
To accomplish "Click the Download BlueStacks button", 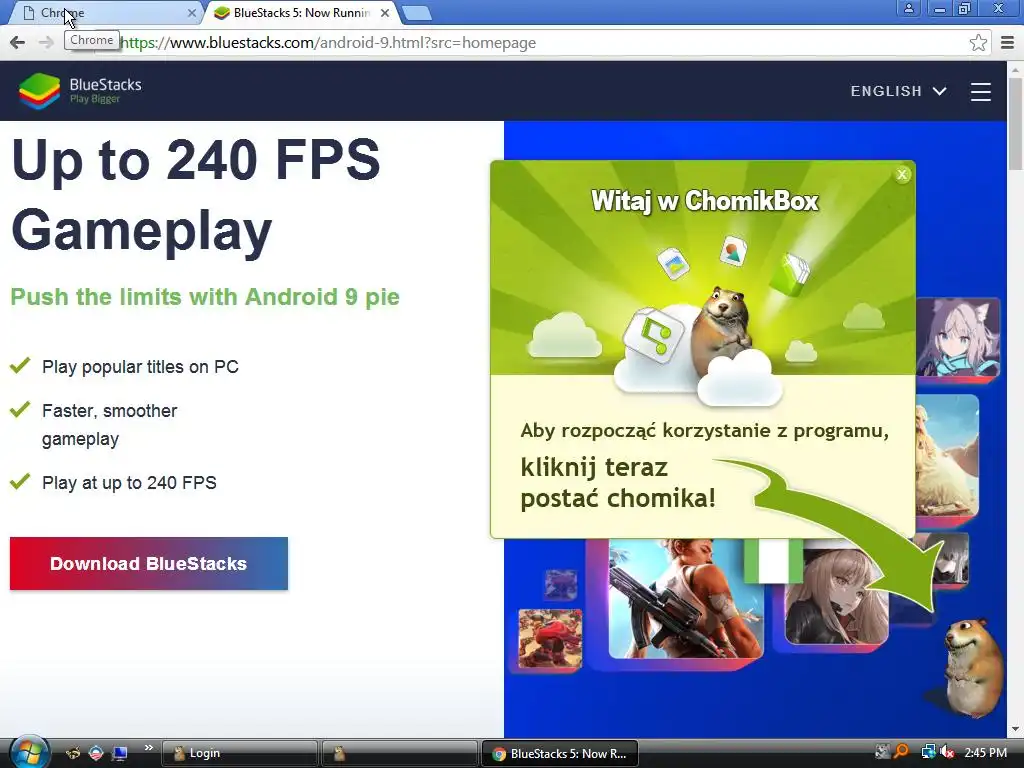I will coord(149,564).
